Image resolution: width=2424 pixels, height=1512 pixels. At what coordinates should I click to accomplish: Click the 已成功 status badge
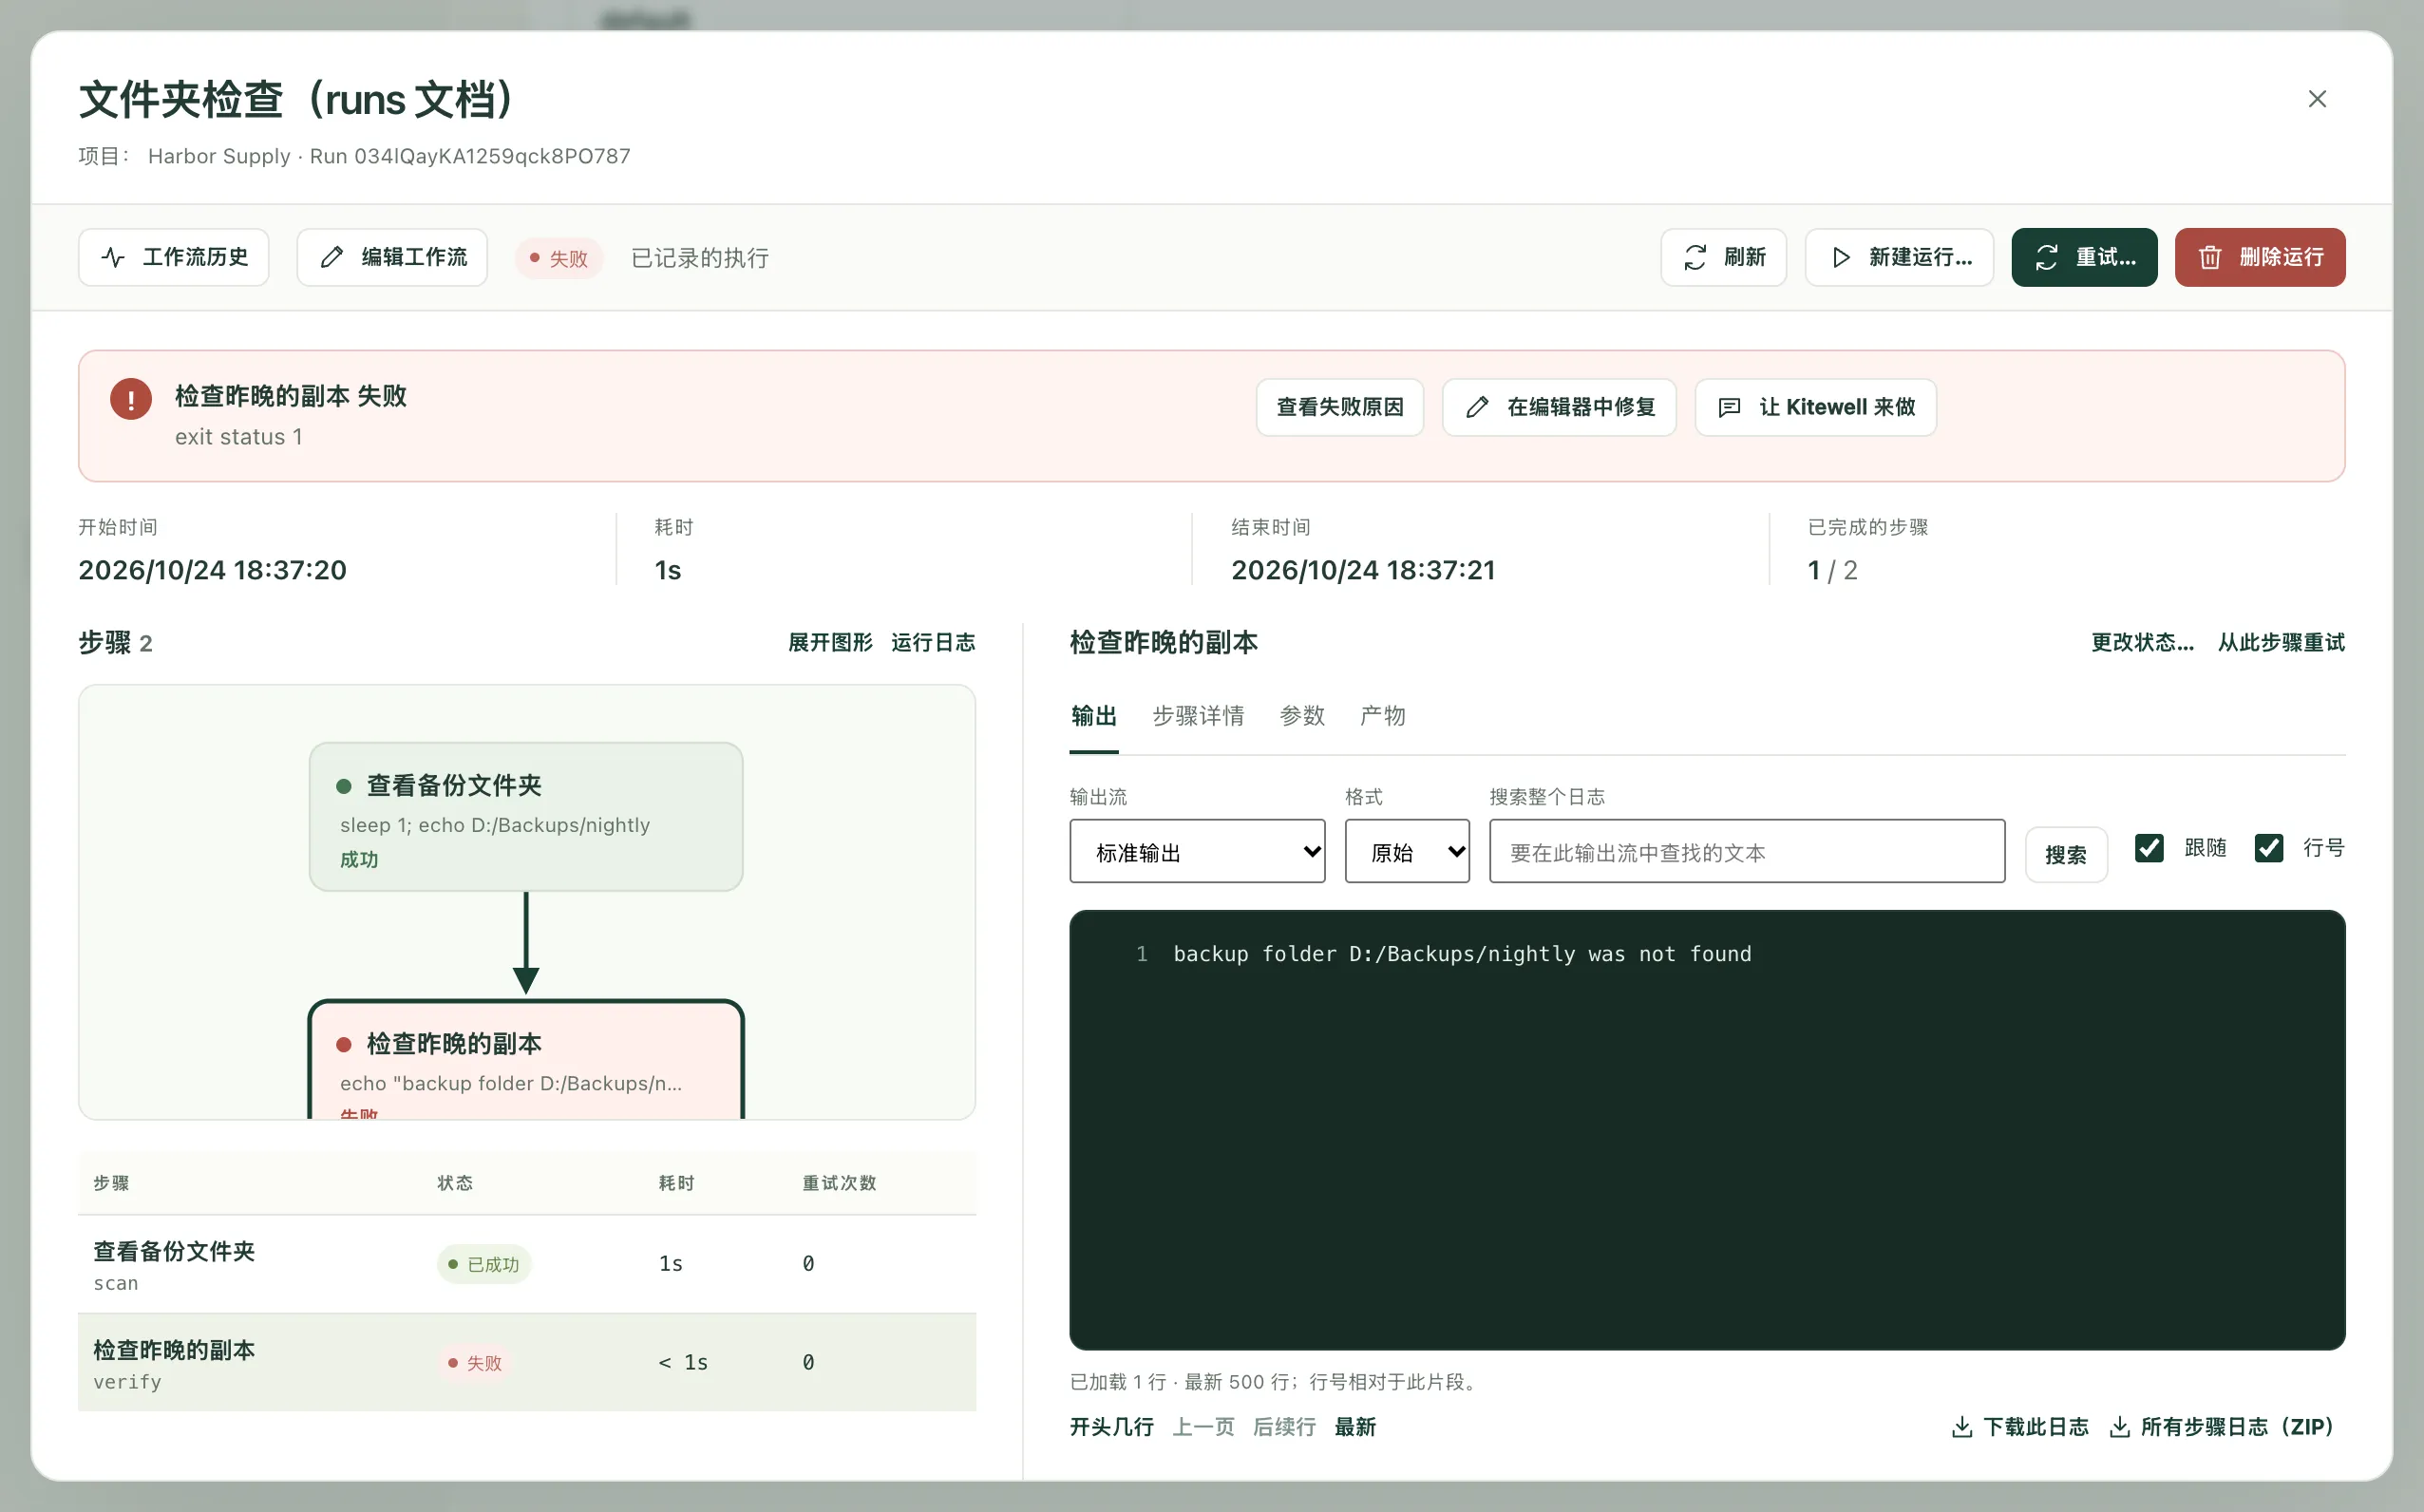pyautogui.click(x=484, y=1264)
